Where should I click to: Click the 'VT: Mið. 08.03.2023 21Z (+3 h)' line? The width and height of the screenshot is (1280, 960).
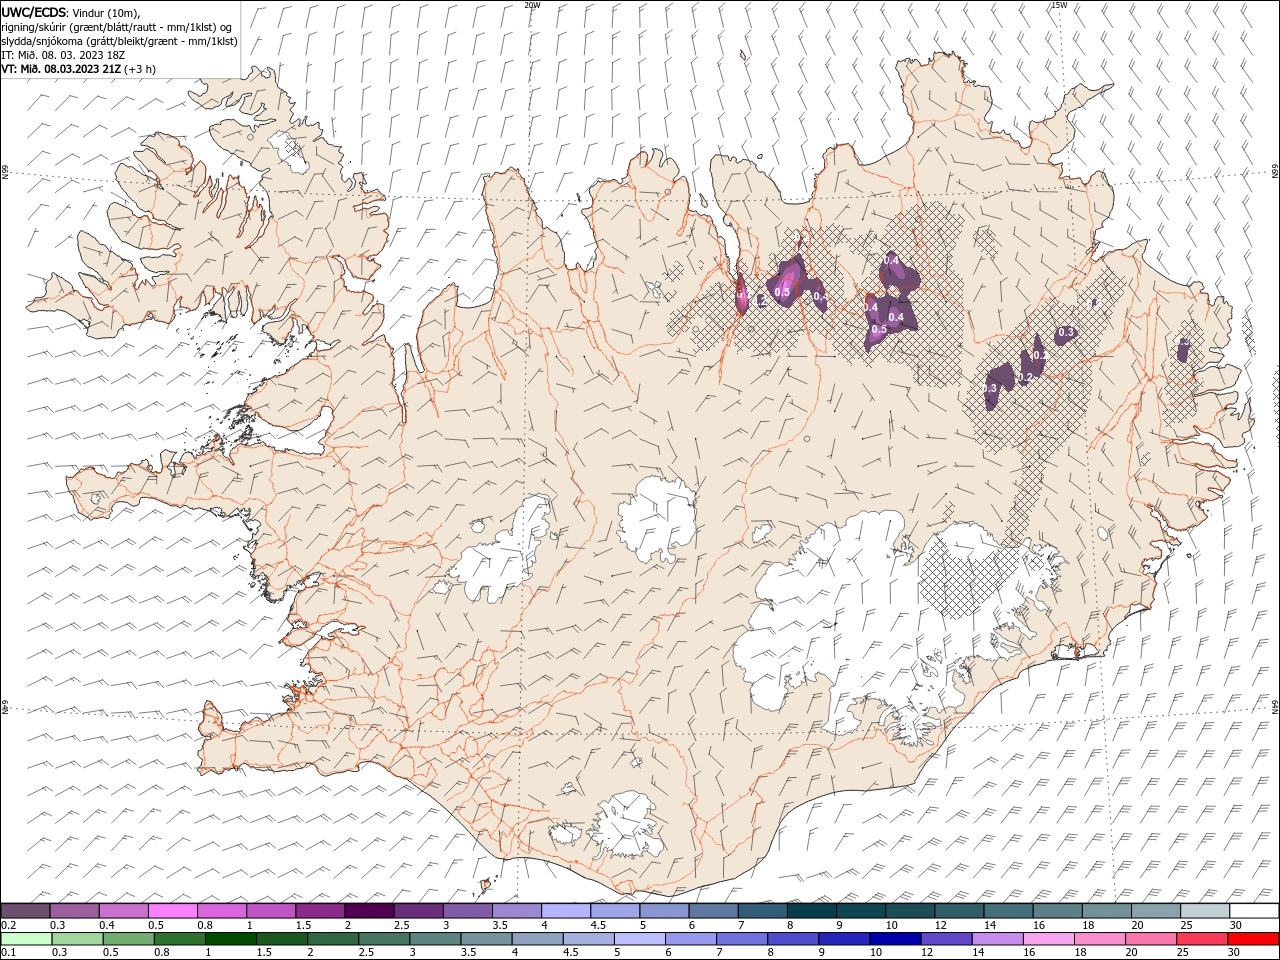coord(78,69)
